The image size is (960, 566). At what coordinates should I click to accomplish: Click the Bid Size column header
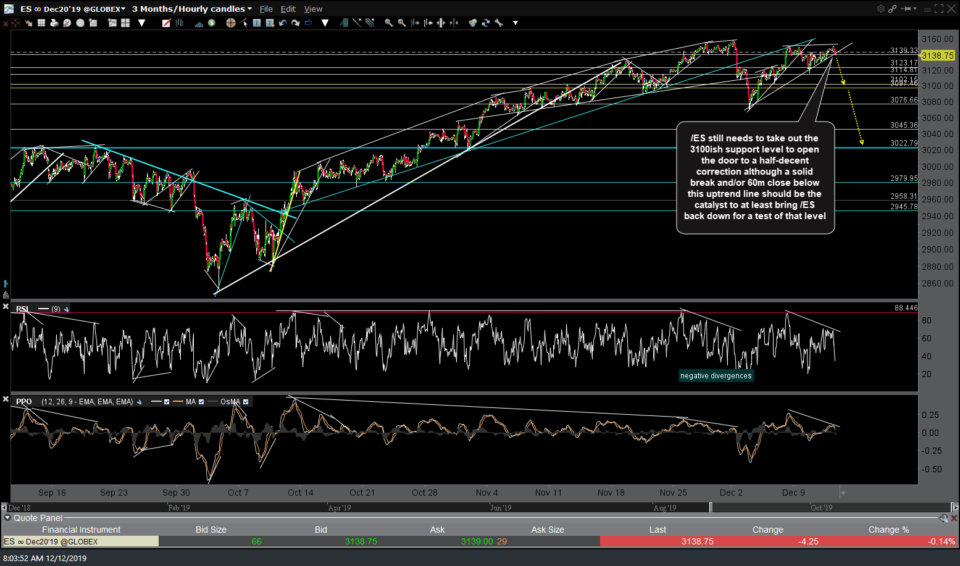[x=211, y=530]
